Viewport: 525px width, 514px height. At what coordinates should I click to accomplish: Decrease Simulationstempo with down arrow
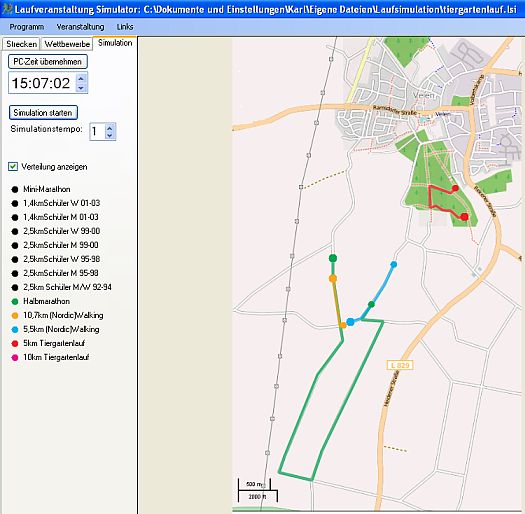[x=110, y=135]
